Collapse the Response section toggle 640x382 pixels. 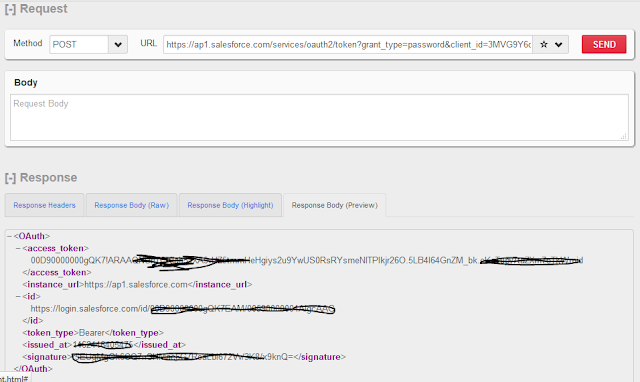tap(10, 178)
